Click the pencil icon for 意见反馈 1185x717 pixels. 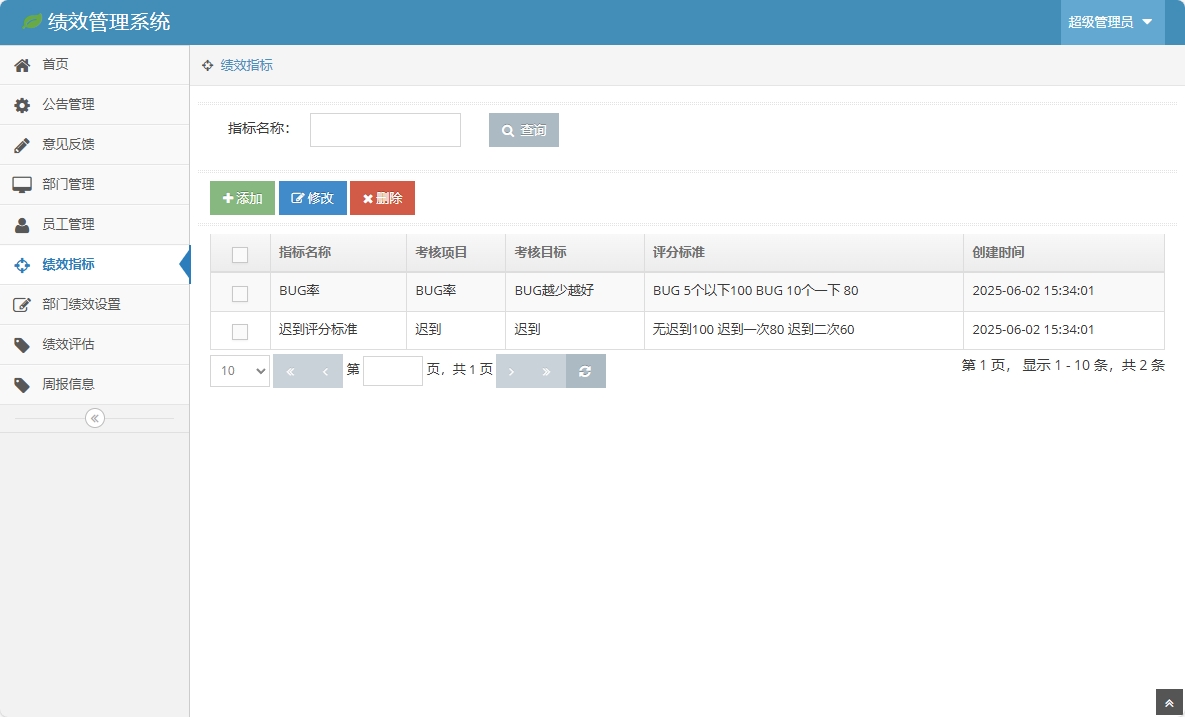tap(22, 145)
